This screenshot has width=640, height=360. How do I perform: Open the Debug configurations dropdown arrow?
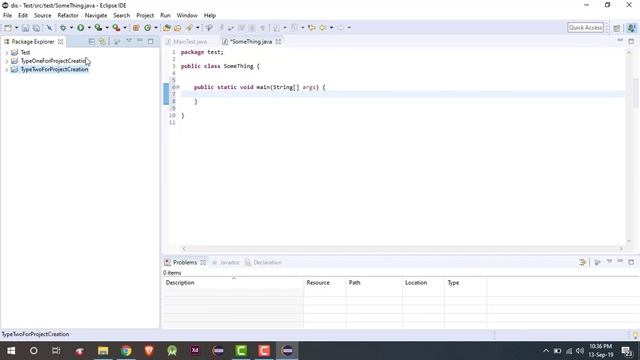(71, 28)
